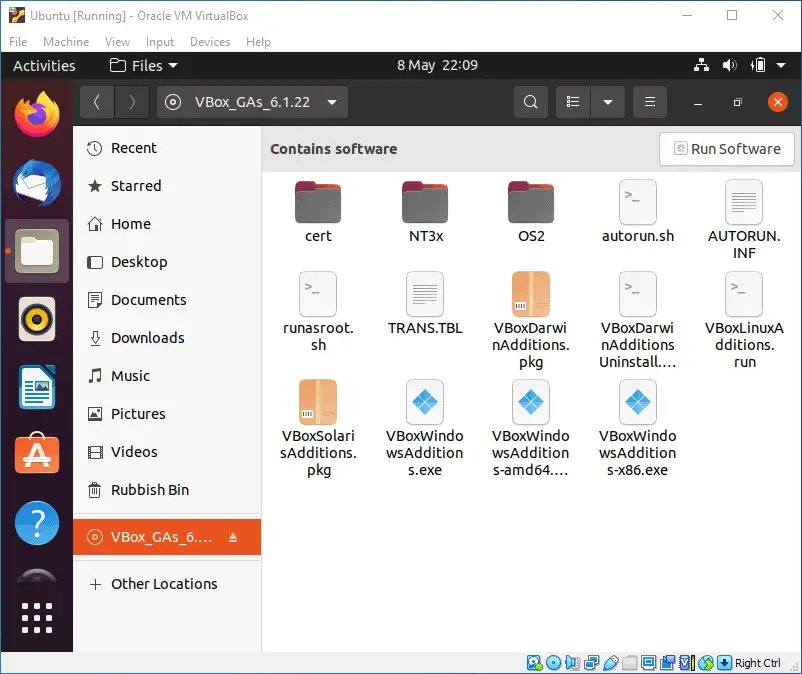The width and height of the screenshot is (802, 674).
Task: Expand the system menu arrow in top bar
Action: click(781, 65)
